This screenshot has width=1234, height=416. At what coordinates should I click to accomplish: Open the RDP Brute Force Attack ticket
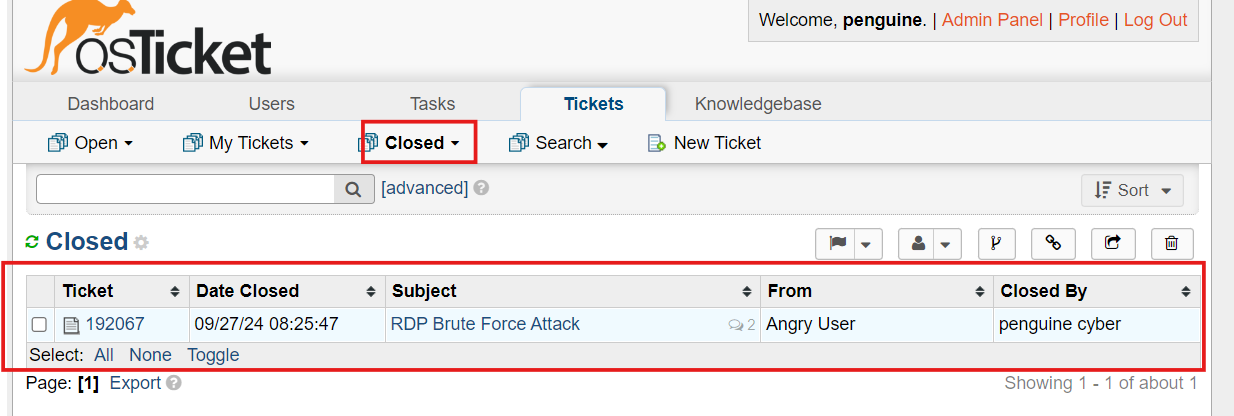[x=485, y=324]
